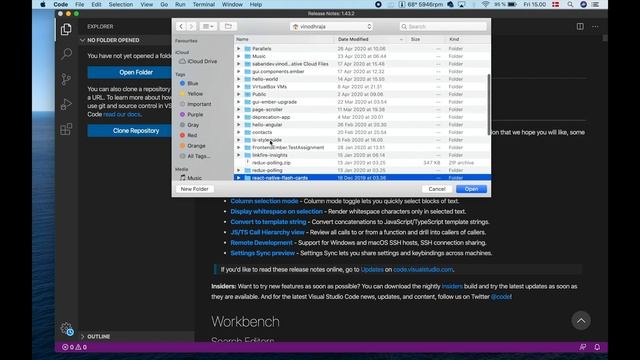Open the Column selection mode link
The image size is (640, 360).
coord(264,201)
